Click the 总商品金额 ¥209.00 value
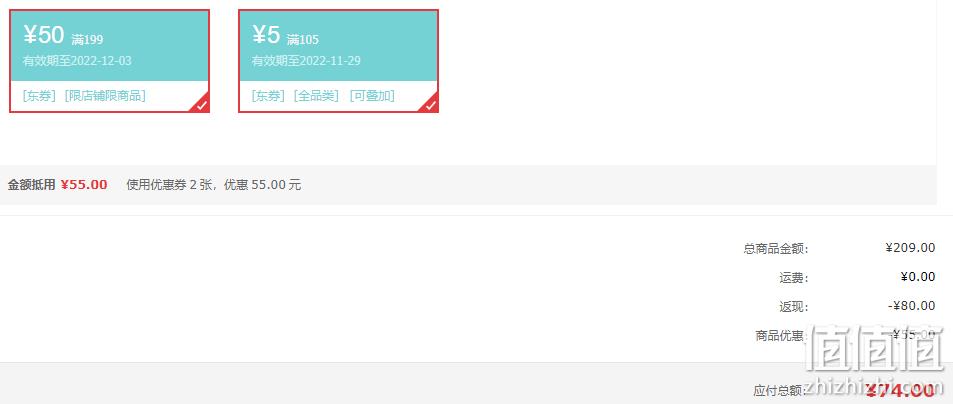 [x=910, y=248]
